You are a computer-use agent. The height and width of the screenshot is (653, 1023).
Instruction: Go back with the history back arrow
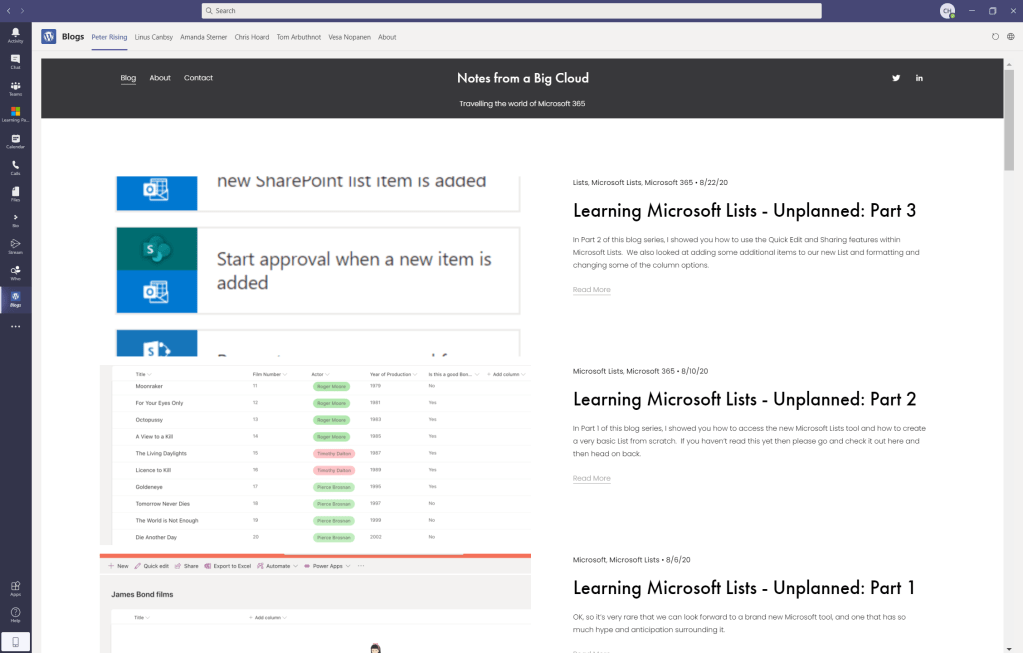[x=8, y=10]
